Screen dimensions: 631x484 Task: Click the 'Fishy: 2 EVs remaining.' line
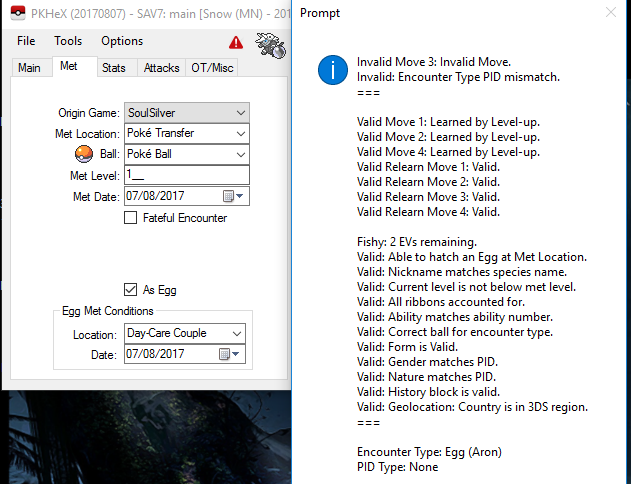(417, 242)
